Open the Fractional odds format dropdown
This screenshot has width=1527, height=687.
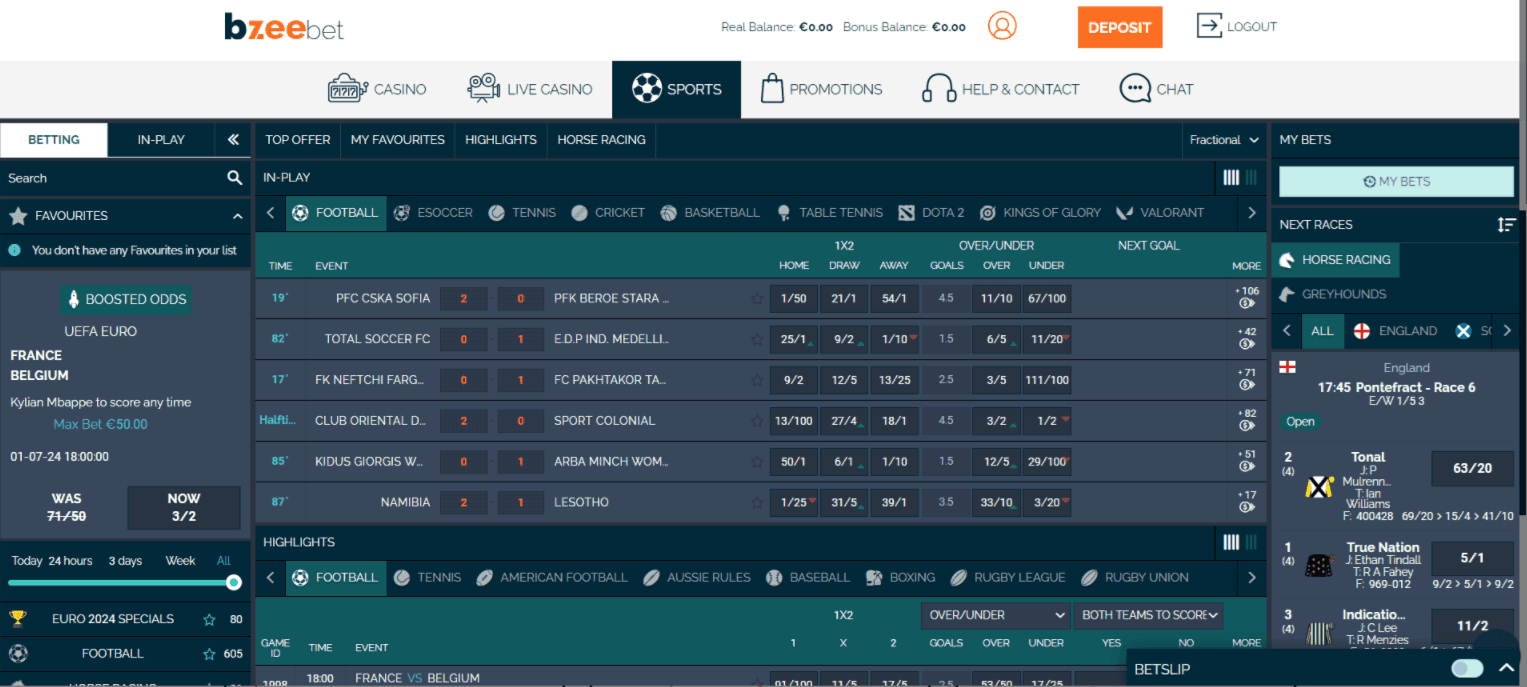coord(1224,140)
